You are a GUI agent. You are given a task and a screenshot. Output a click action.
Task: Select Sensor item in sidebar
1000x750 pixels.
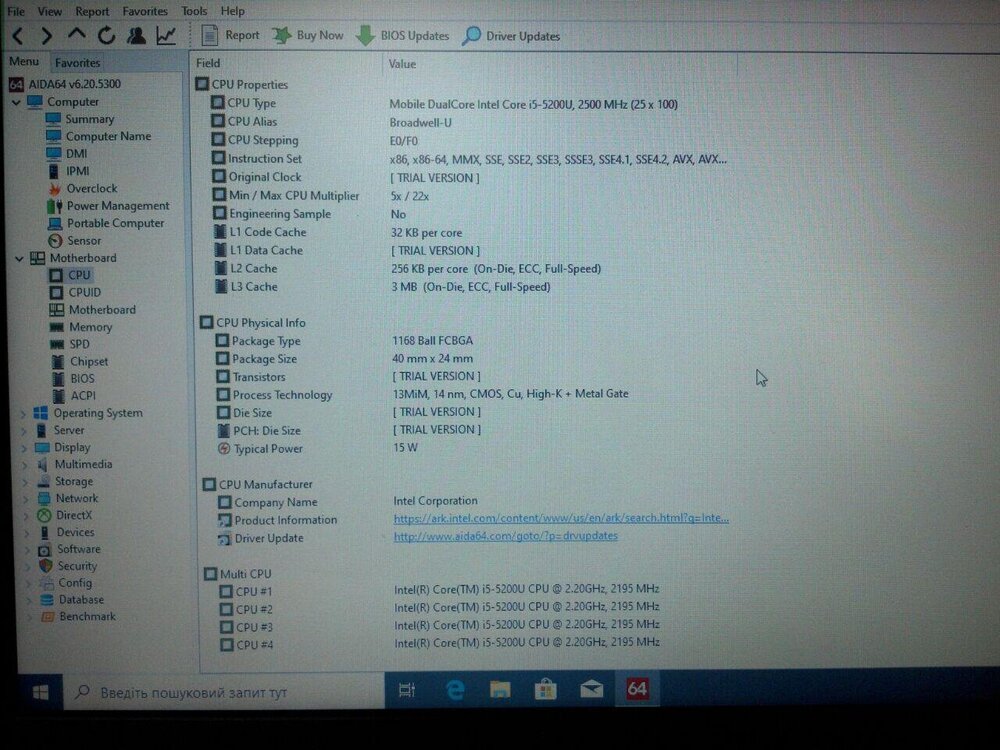coord(83,240)
